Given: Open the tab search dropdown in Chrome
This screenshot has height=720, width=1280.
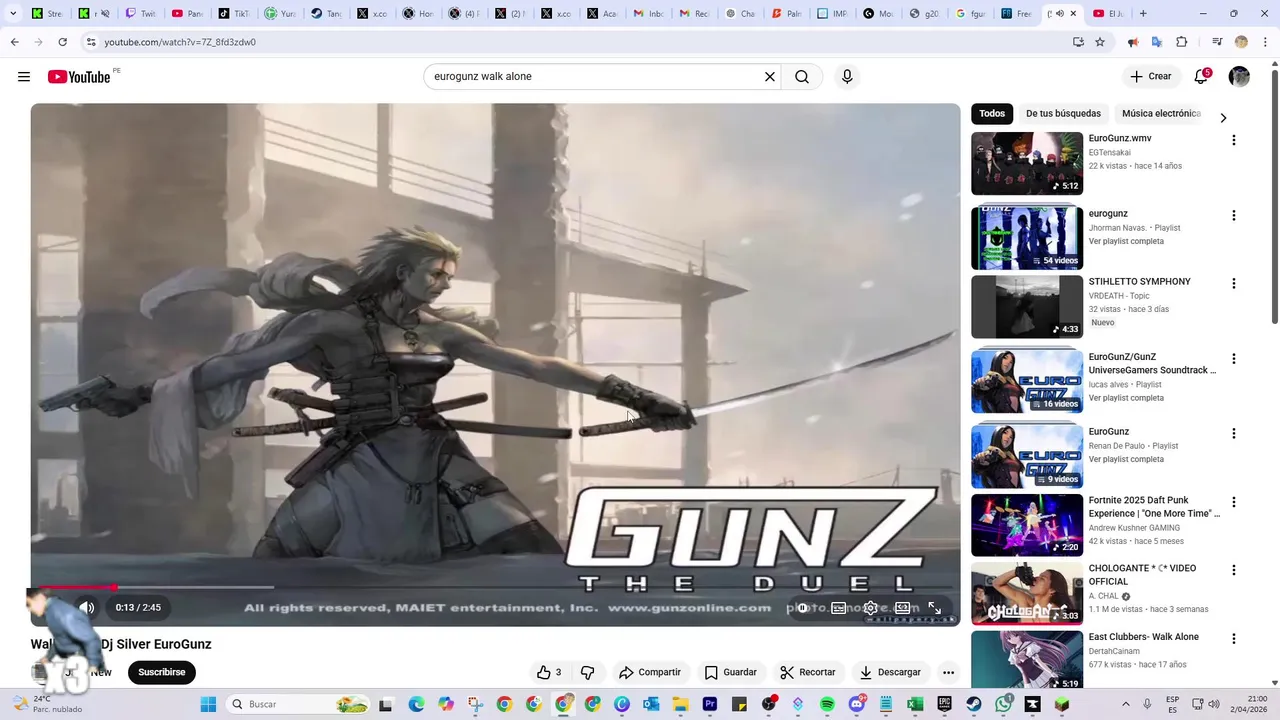Looking at the screenshot, I should [13, 14].
